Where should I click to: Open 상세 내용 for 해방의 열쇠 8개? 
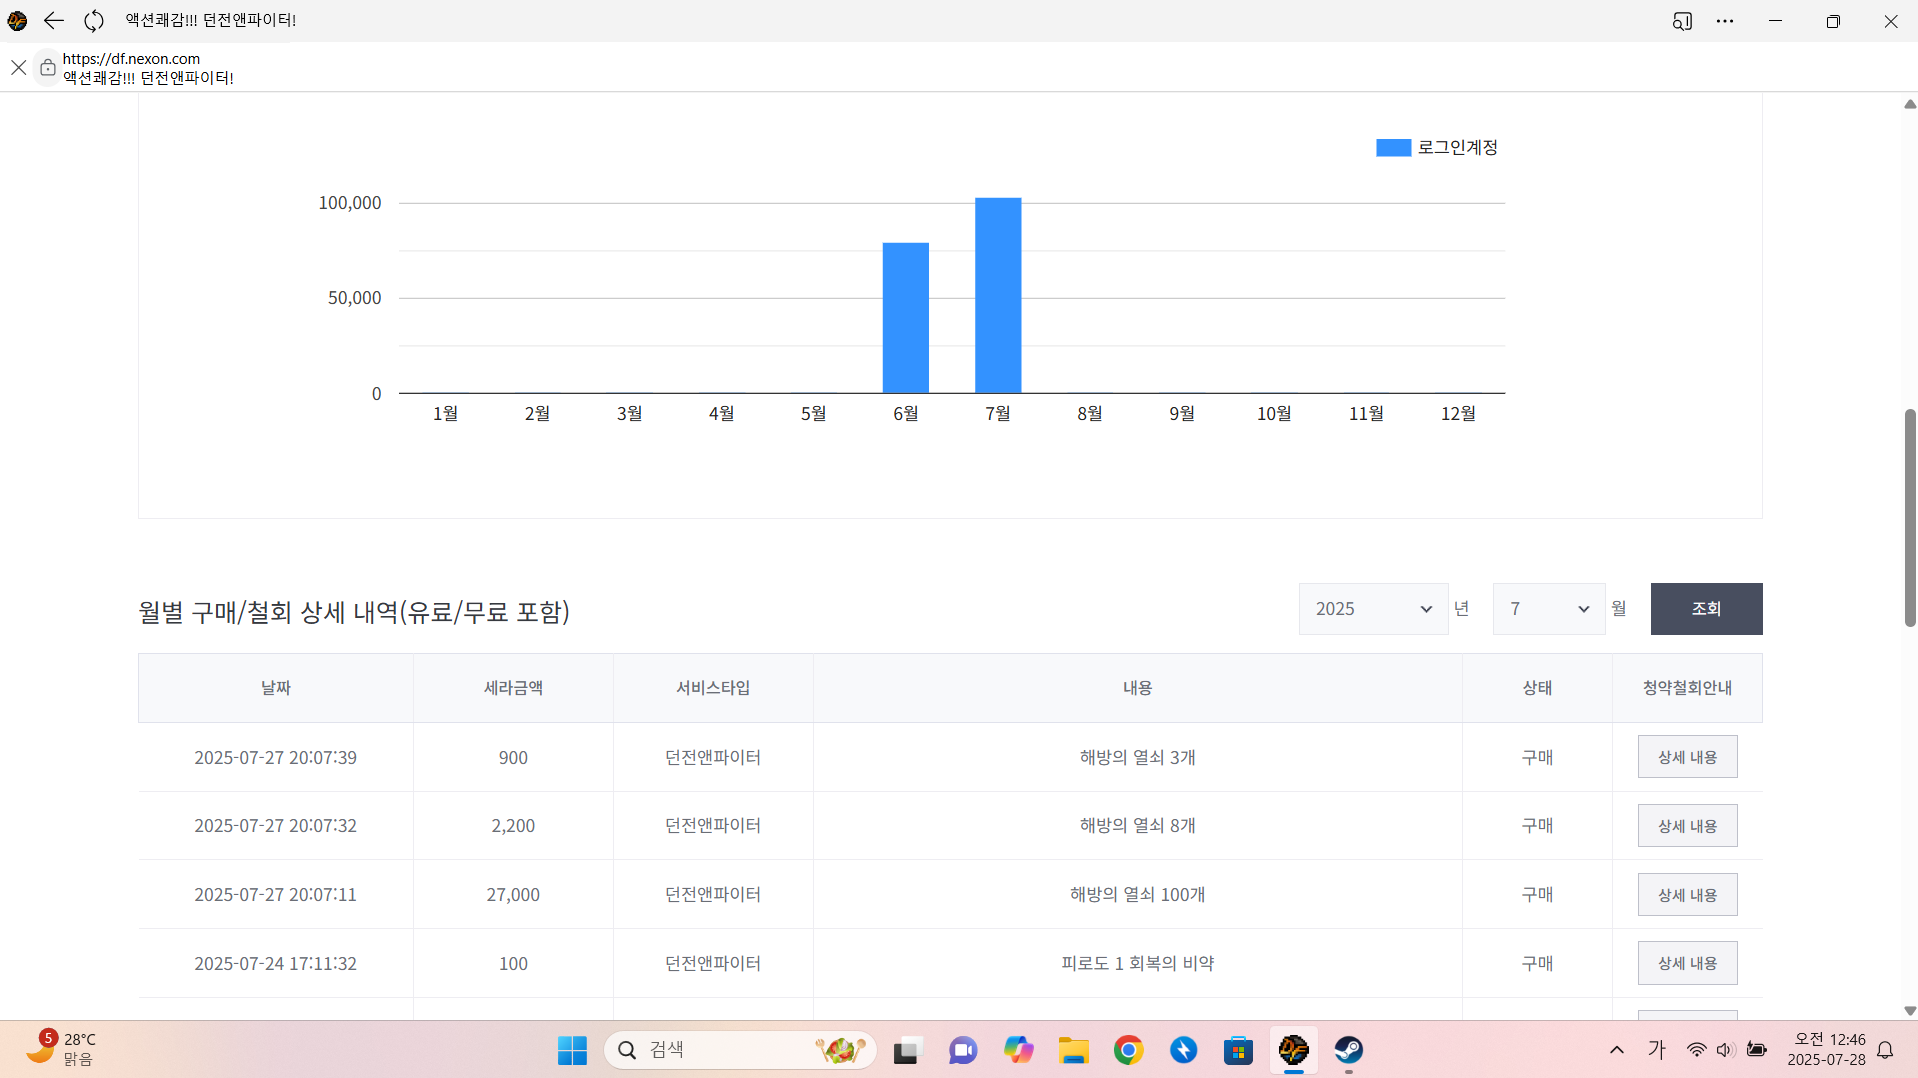coord(1687,826)
